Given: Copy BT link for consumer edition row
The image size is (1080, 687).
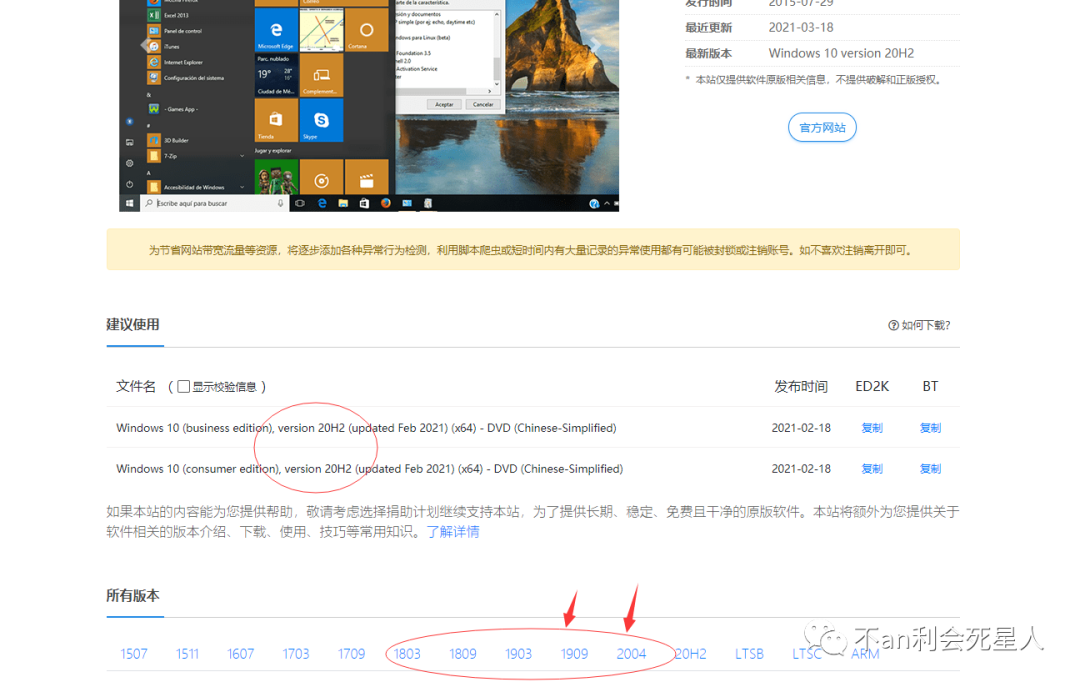Looking at the screenshot, I should [930, 469].
